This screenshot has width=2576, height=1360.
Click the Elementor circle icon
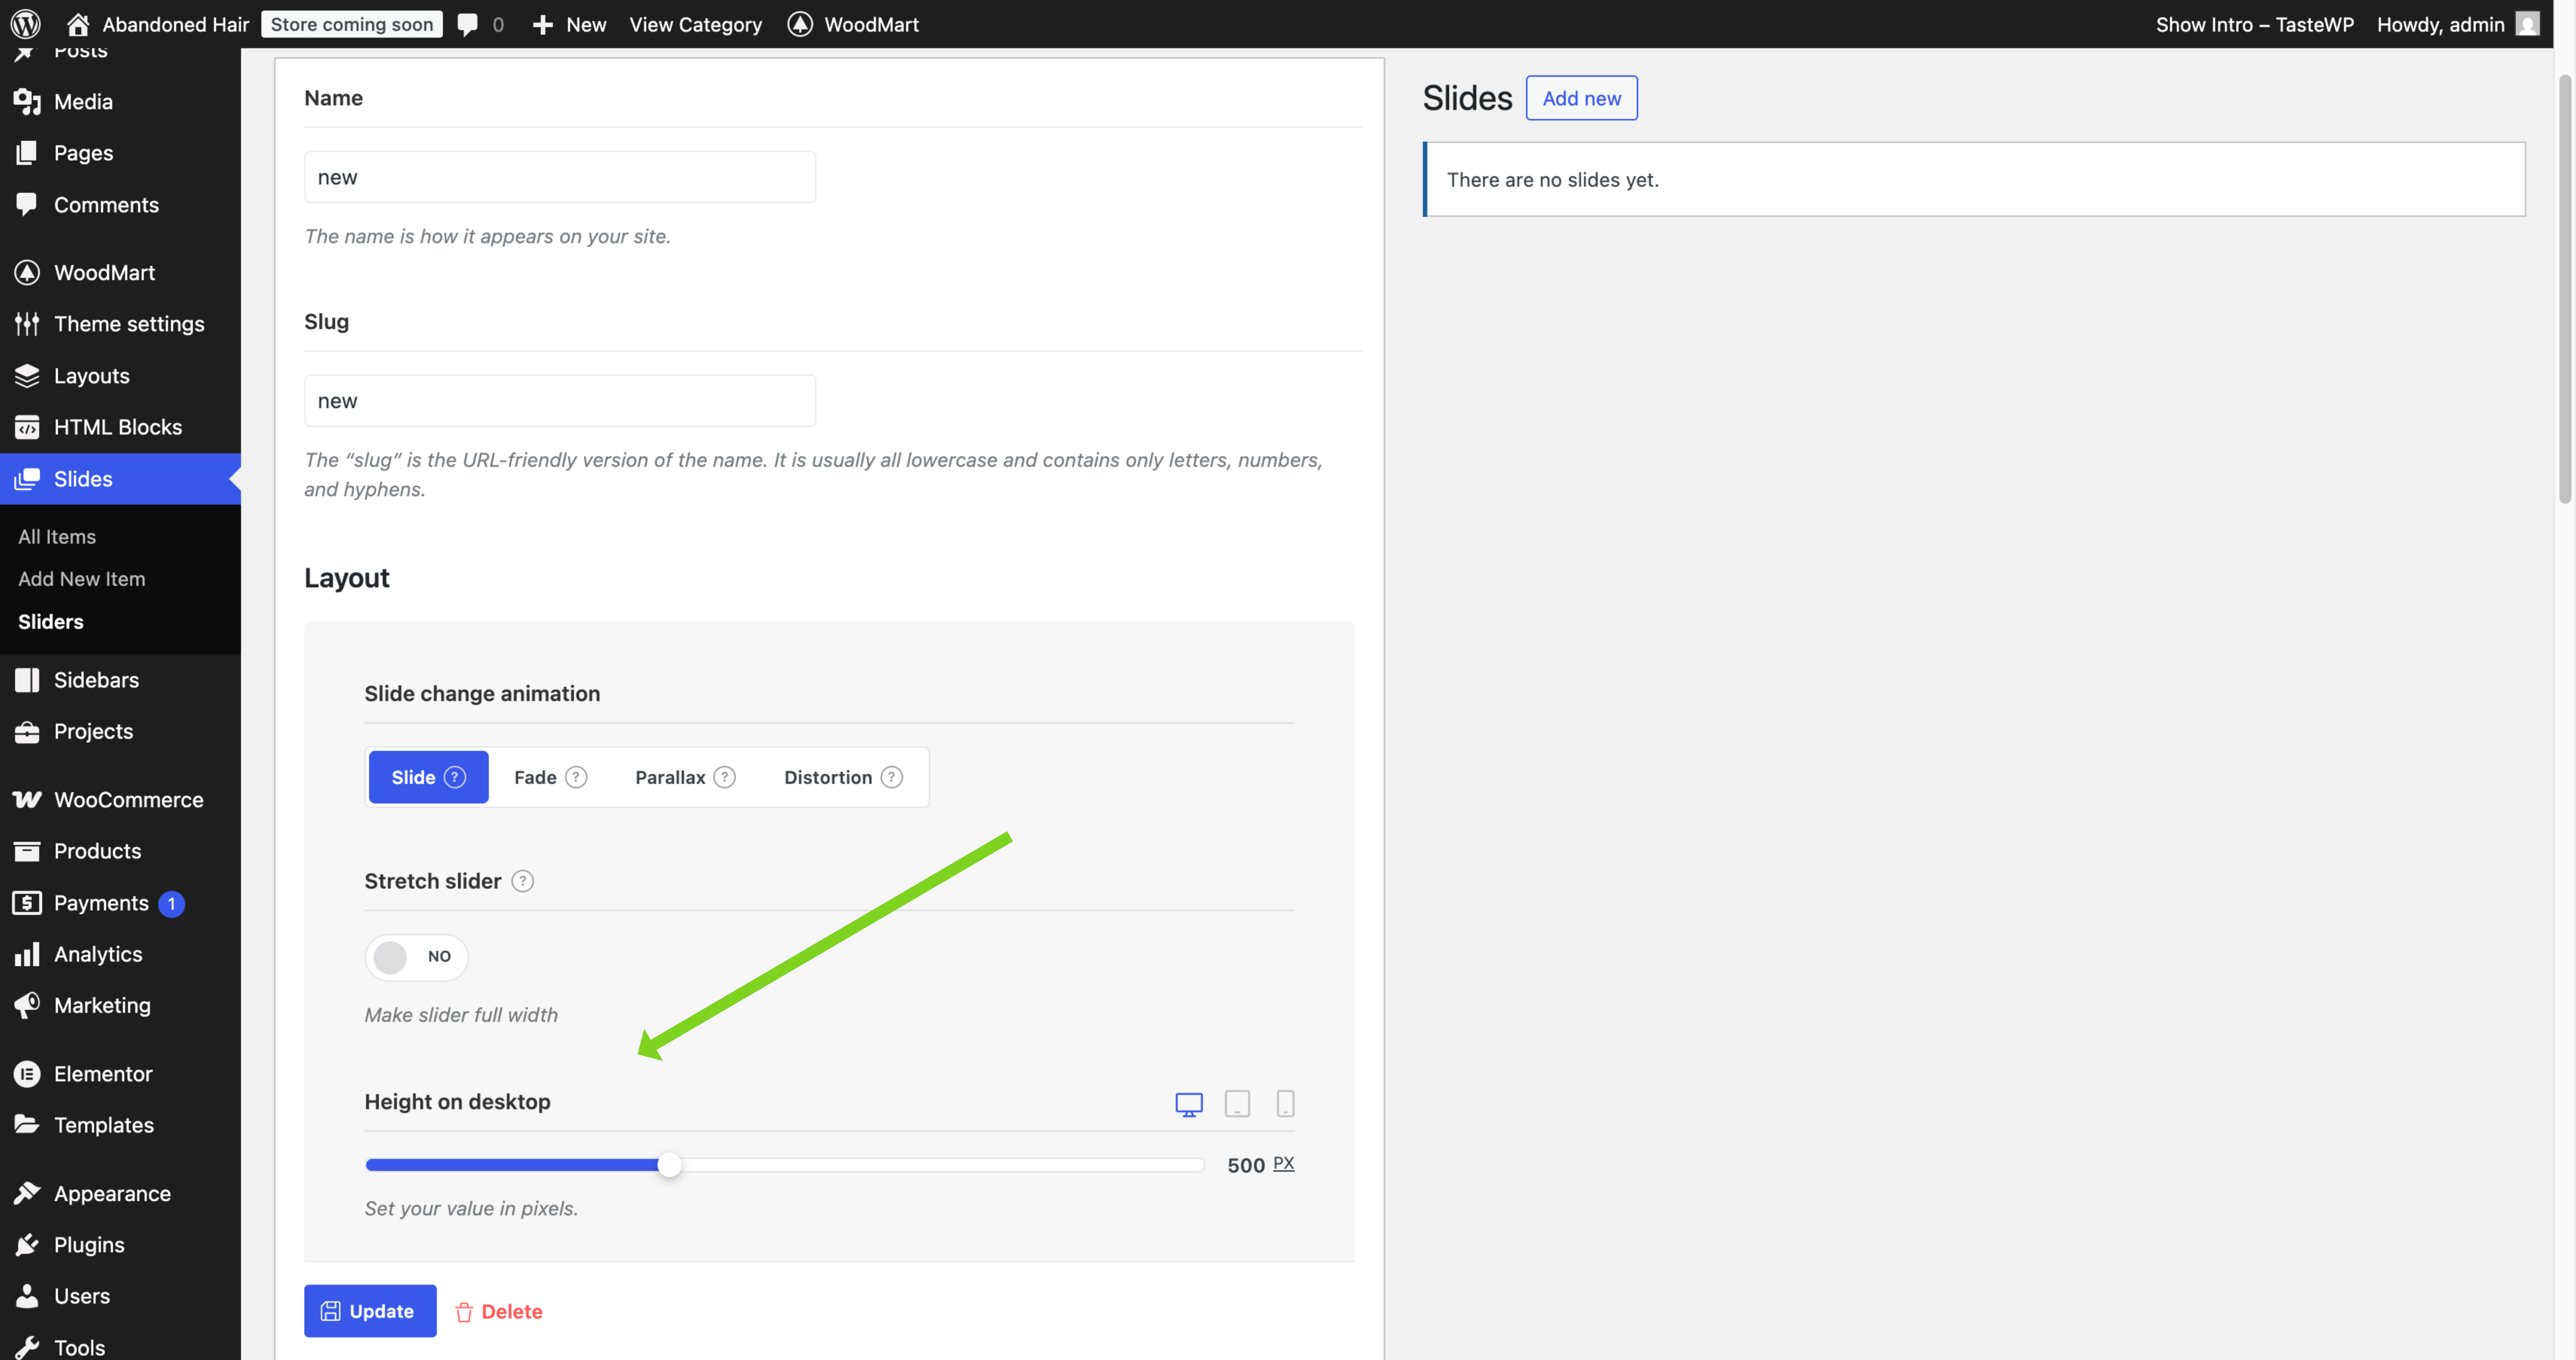pyautogui.click(x=27, y=1074)
